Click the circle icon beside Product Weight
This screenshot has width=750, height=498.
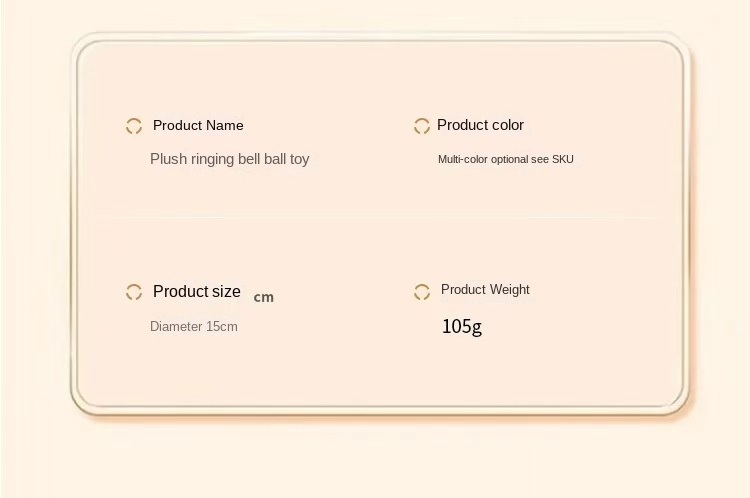click(422, 292)
